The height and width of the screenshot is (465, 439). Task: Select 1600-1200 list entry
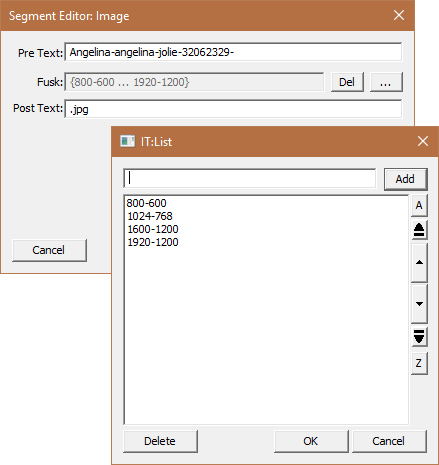tap(153, 229)
